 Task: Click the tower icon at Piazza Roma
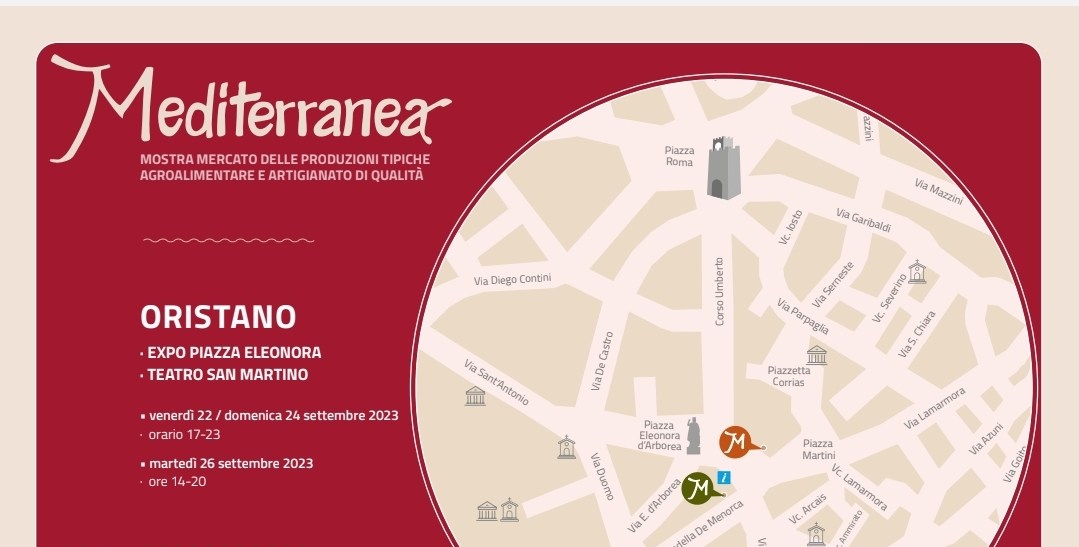click(x=723, y=168)
